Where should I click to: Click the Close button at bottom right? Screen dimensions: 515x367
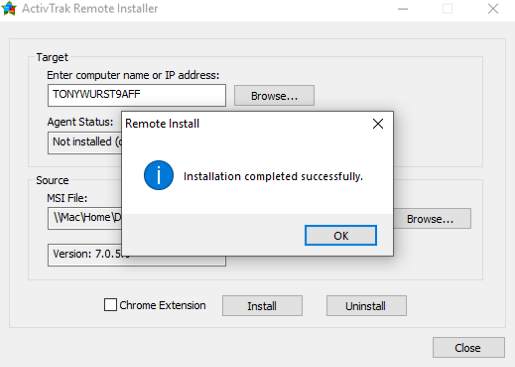(469, 348)
